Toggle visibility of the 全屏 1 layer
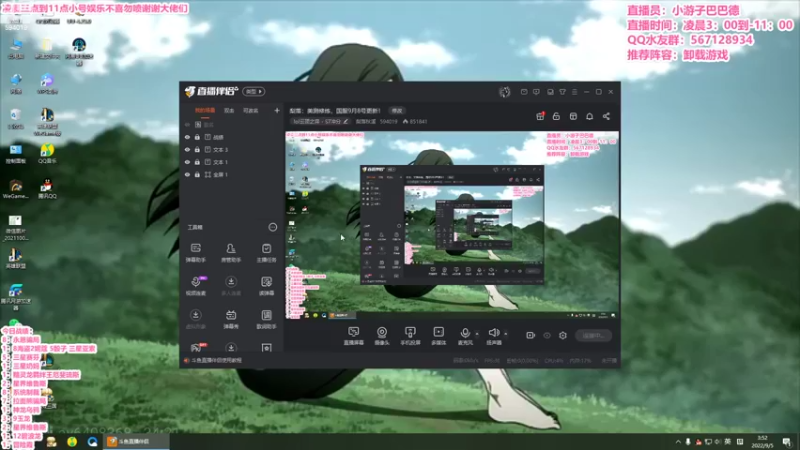The width and height of the screenshot is (800, 450). click(x=187, y=174)
